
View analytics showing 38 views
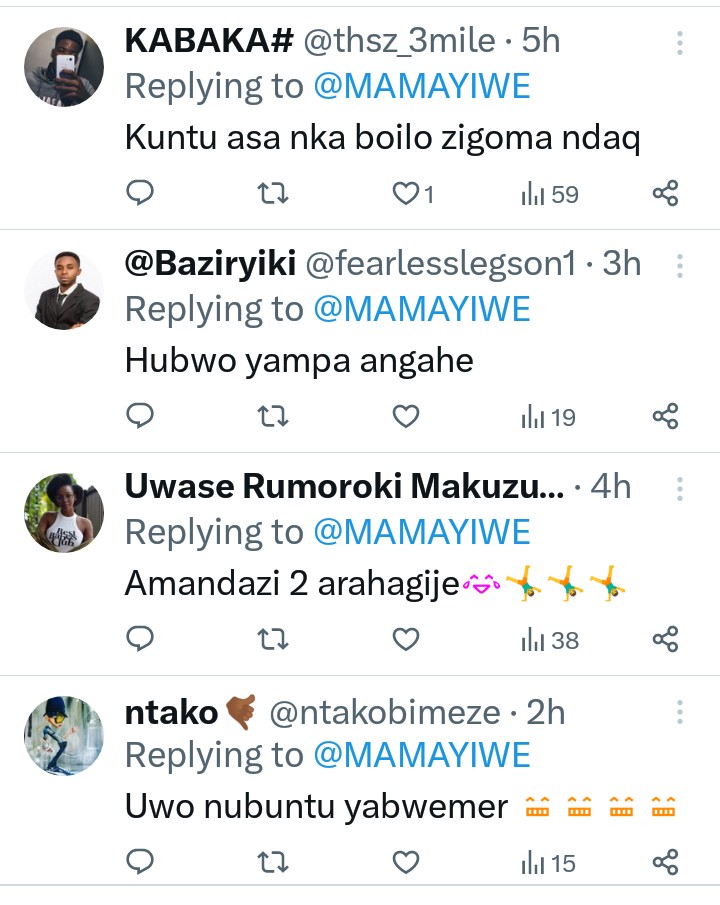[550, 640]
